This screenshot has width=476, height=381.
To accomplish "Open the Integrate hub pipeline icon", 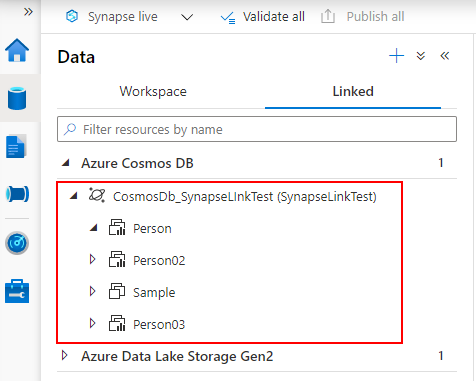I will coord(17,194).
